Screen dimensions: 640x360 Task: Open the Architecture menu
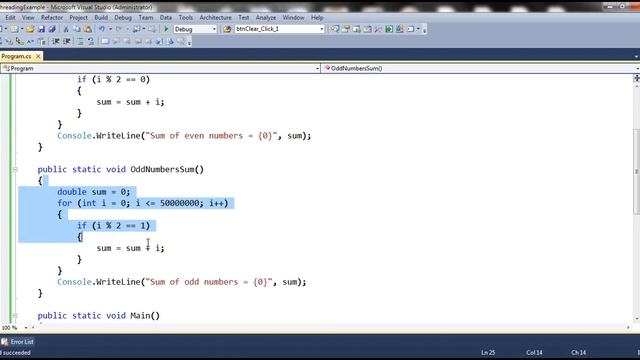pyautogui.click(x=216, y=18)
